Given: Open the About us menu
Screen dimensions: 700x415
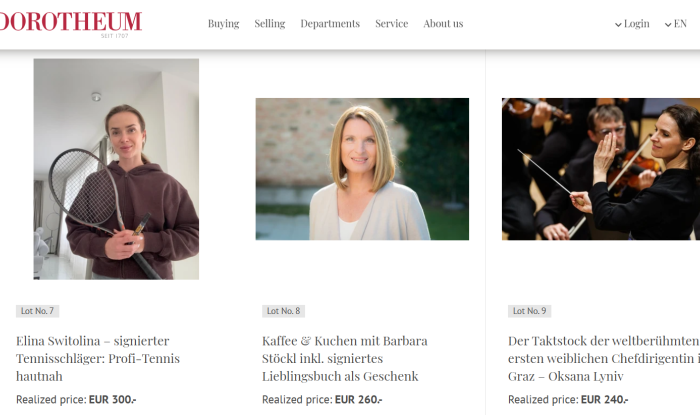Looking at the screenshot, I should [443, 24].
